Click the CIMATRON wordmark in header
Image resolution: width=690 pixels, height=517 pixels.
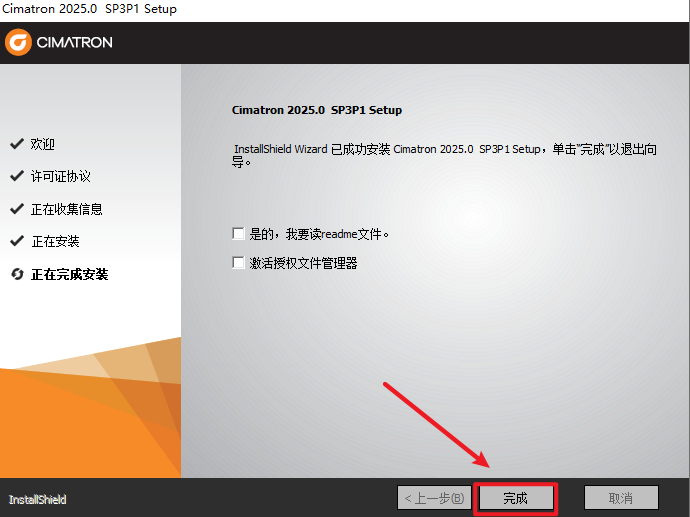[x=76, y=43]
